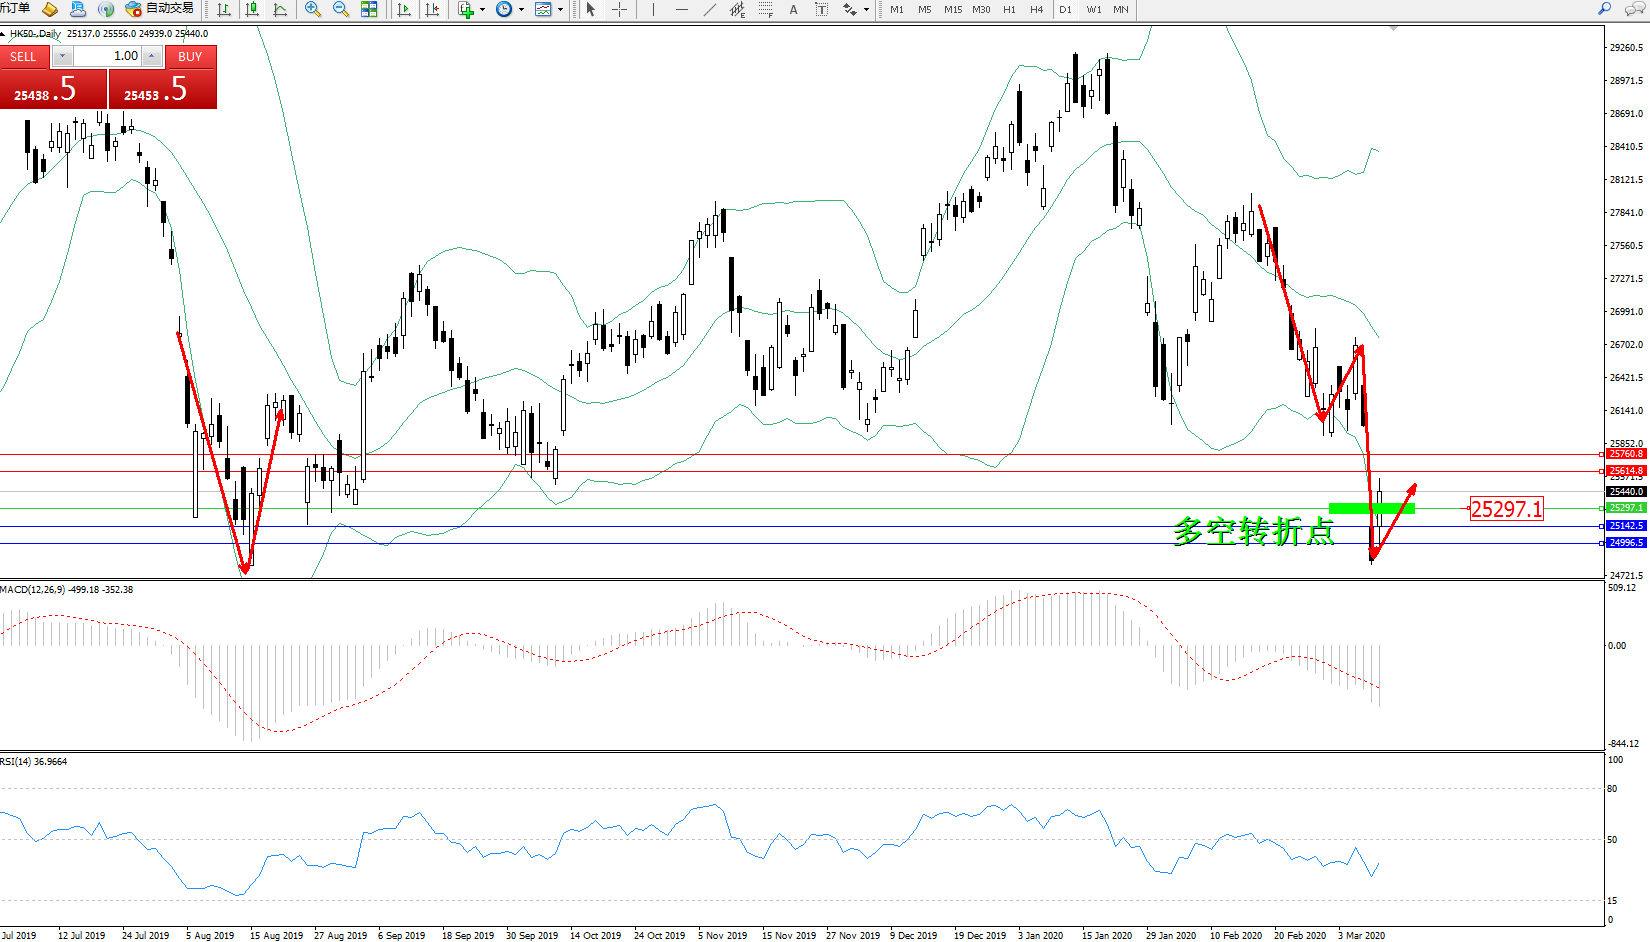Select the crosshair cursor tool
Image resolution: width=1650 pixels, height=942 pixels.
619,10
